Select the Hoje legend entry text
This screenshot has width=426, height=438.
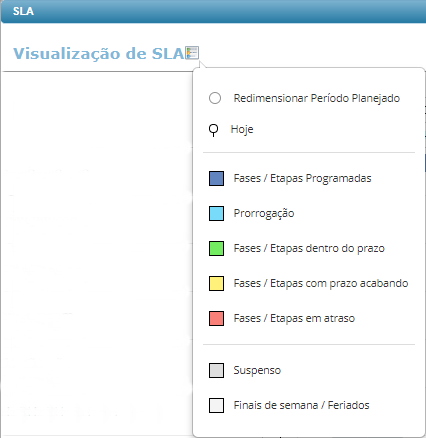[x=242, y=129]
